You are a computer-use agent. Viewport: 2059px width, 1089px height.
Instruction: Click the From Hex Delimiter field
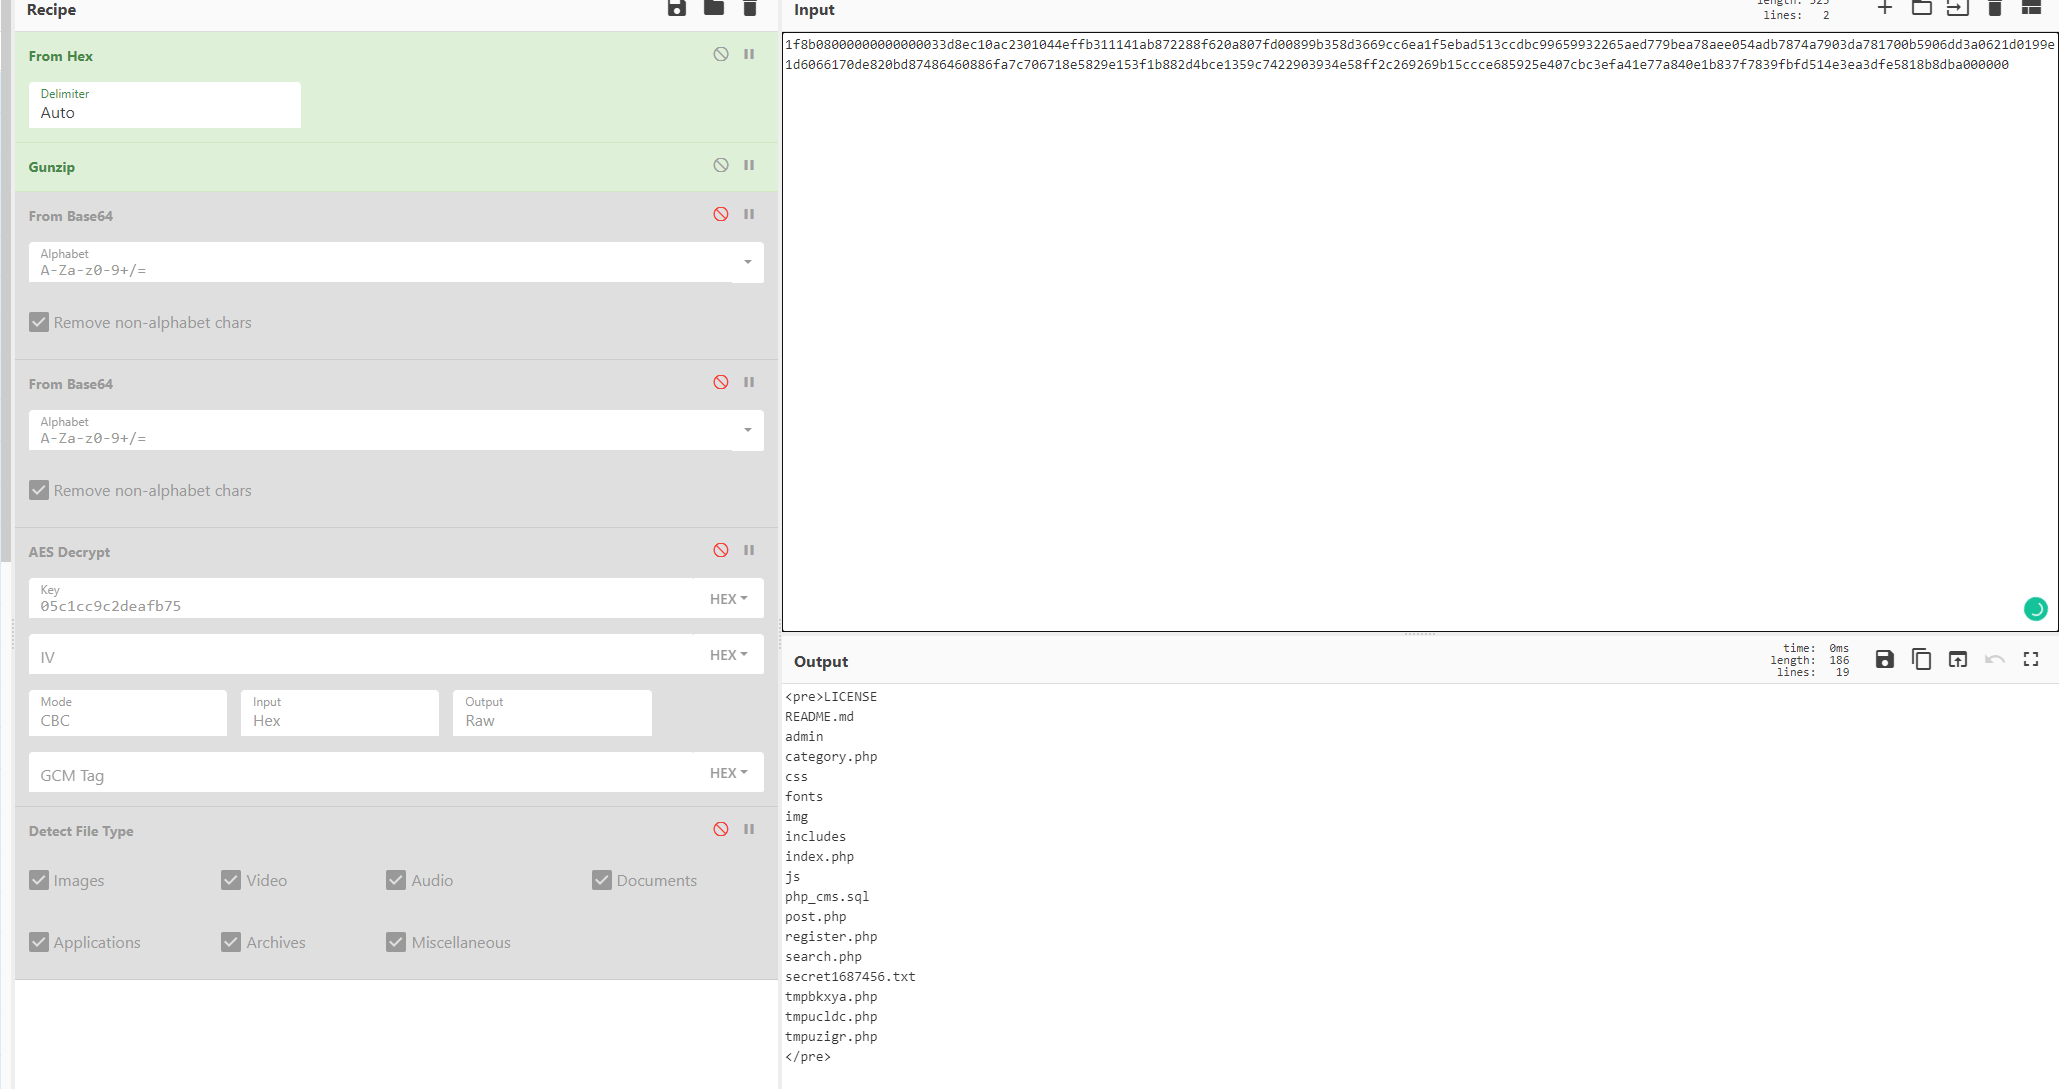(164, 105)
